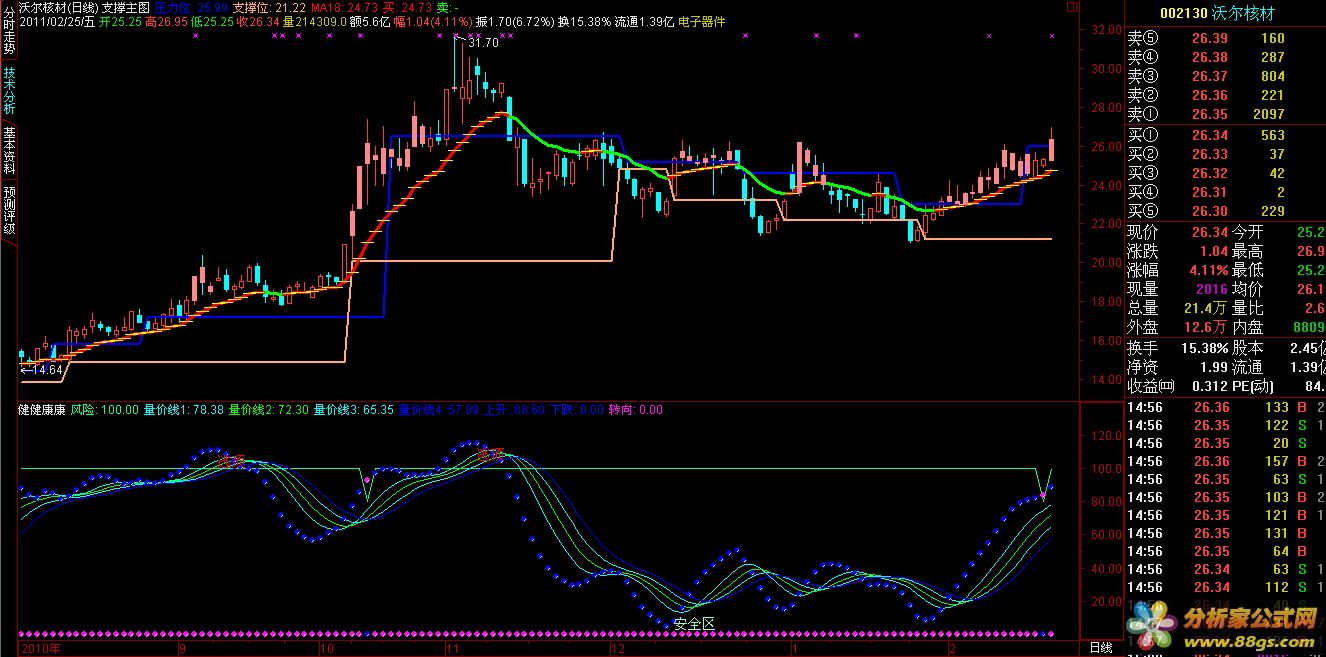Viewport: 1326px width, 657px height.
Task: Click the 转向: 0.00 label
Action: pos(635,409)
